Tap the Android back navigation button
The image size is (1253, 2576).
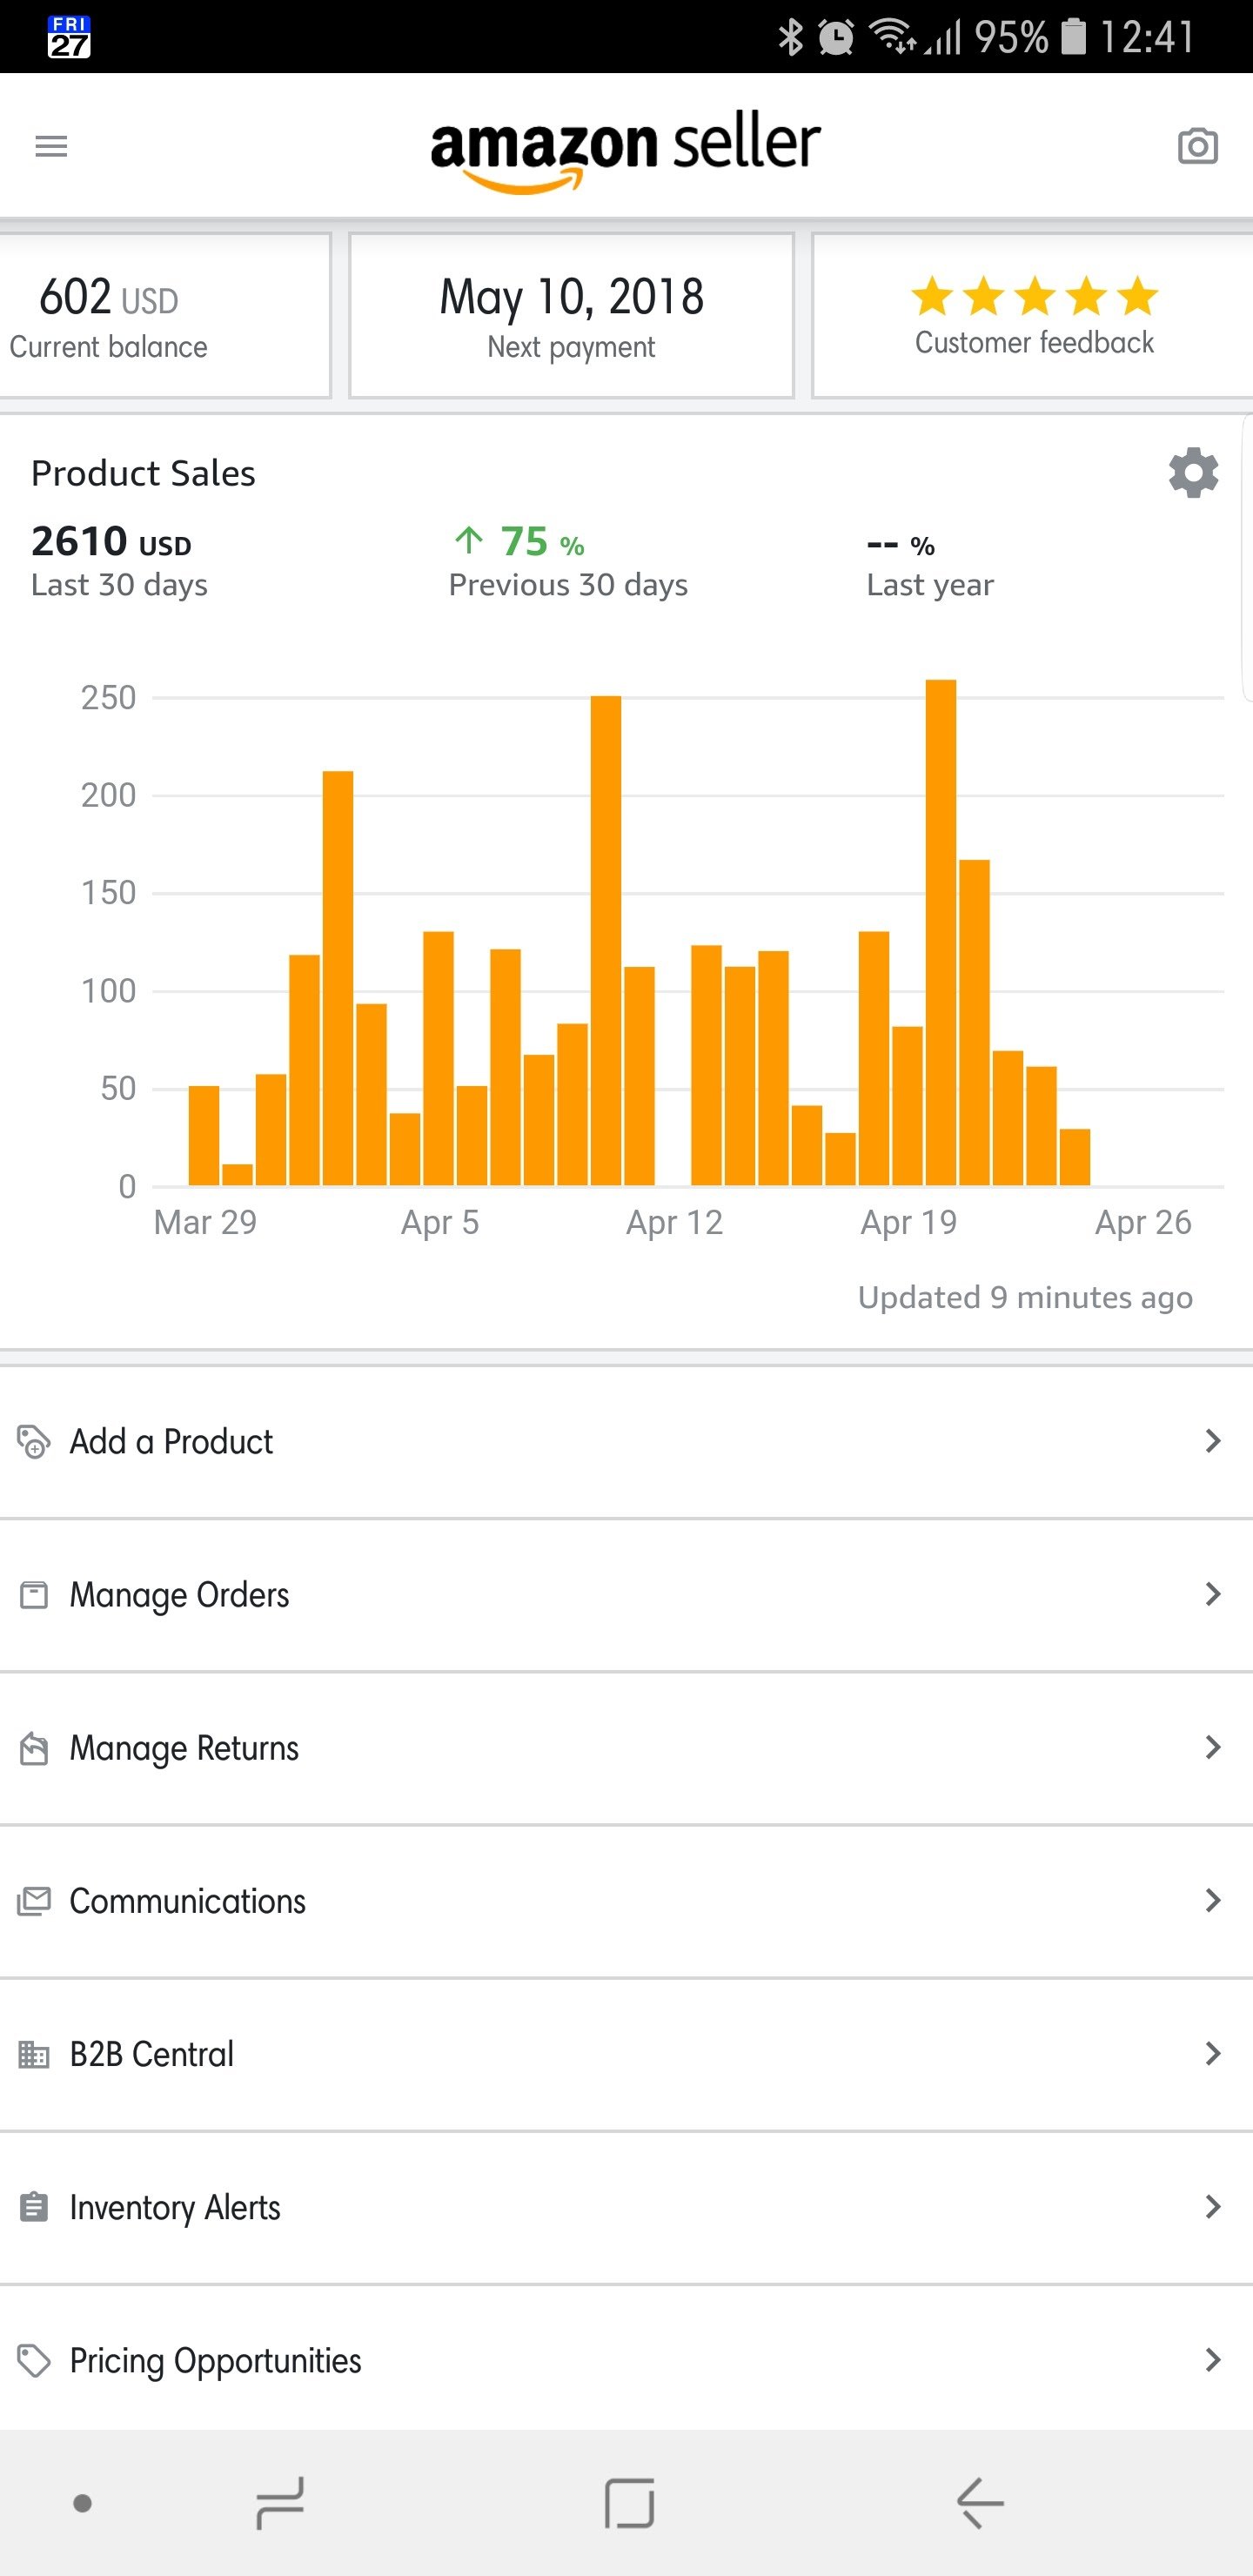coord(980,2503)
